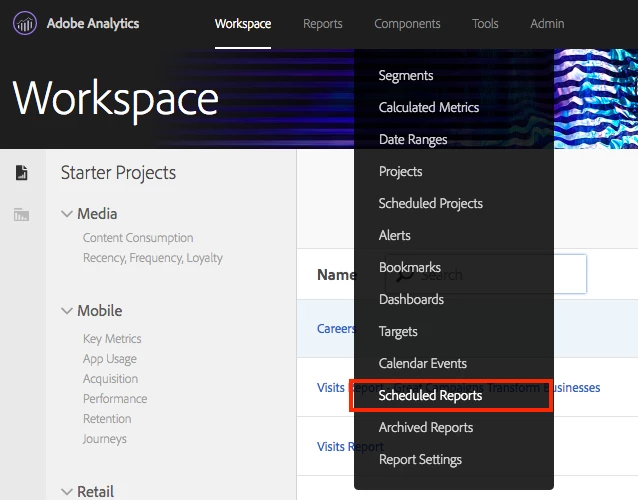638x500 pixels.
Task: Open the App Usage starter project
Action: 109,359
